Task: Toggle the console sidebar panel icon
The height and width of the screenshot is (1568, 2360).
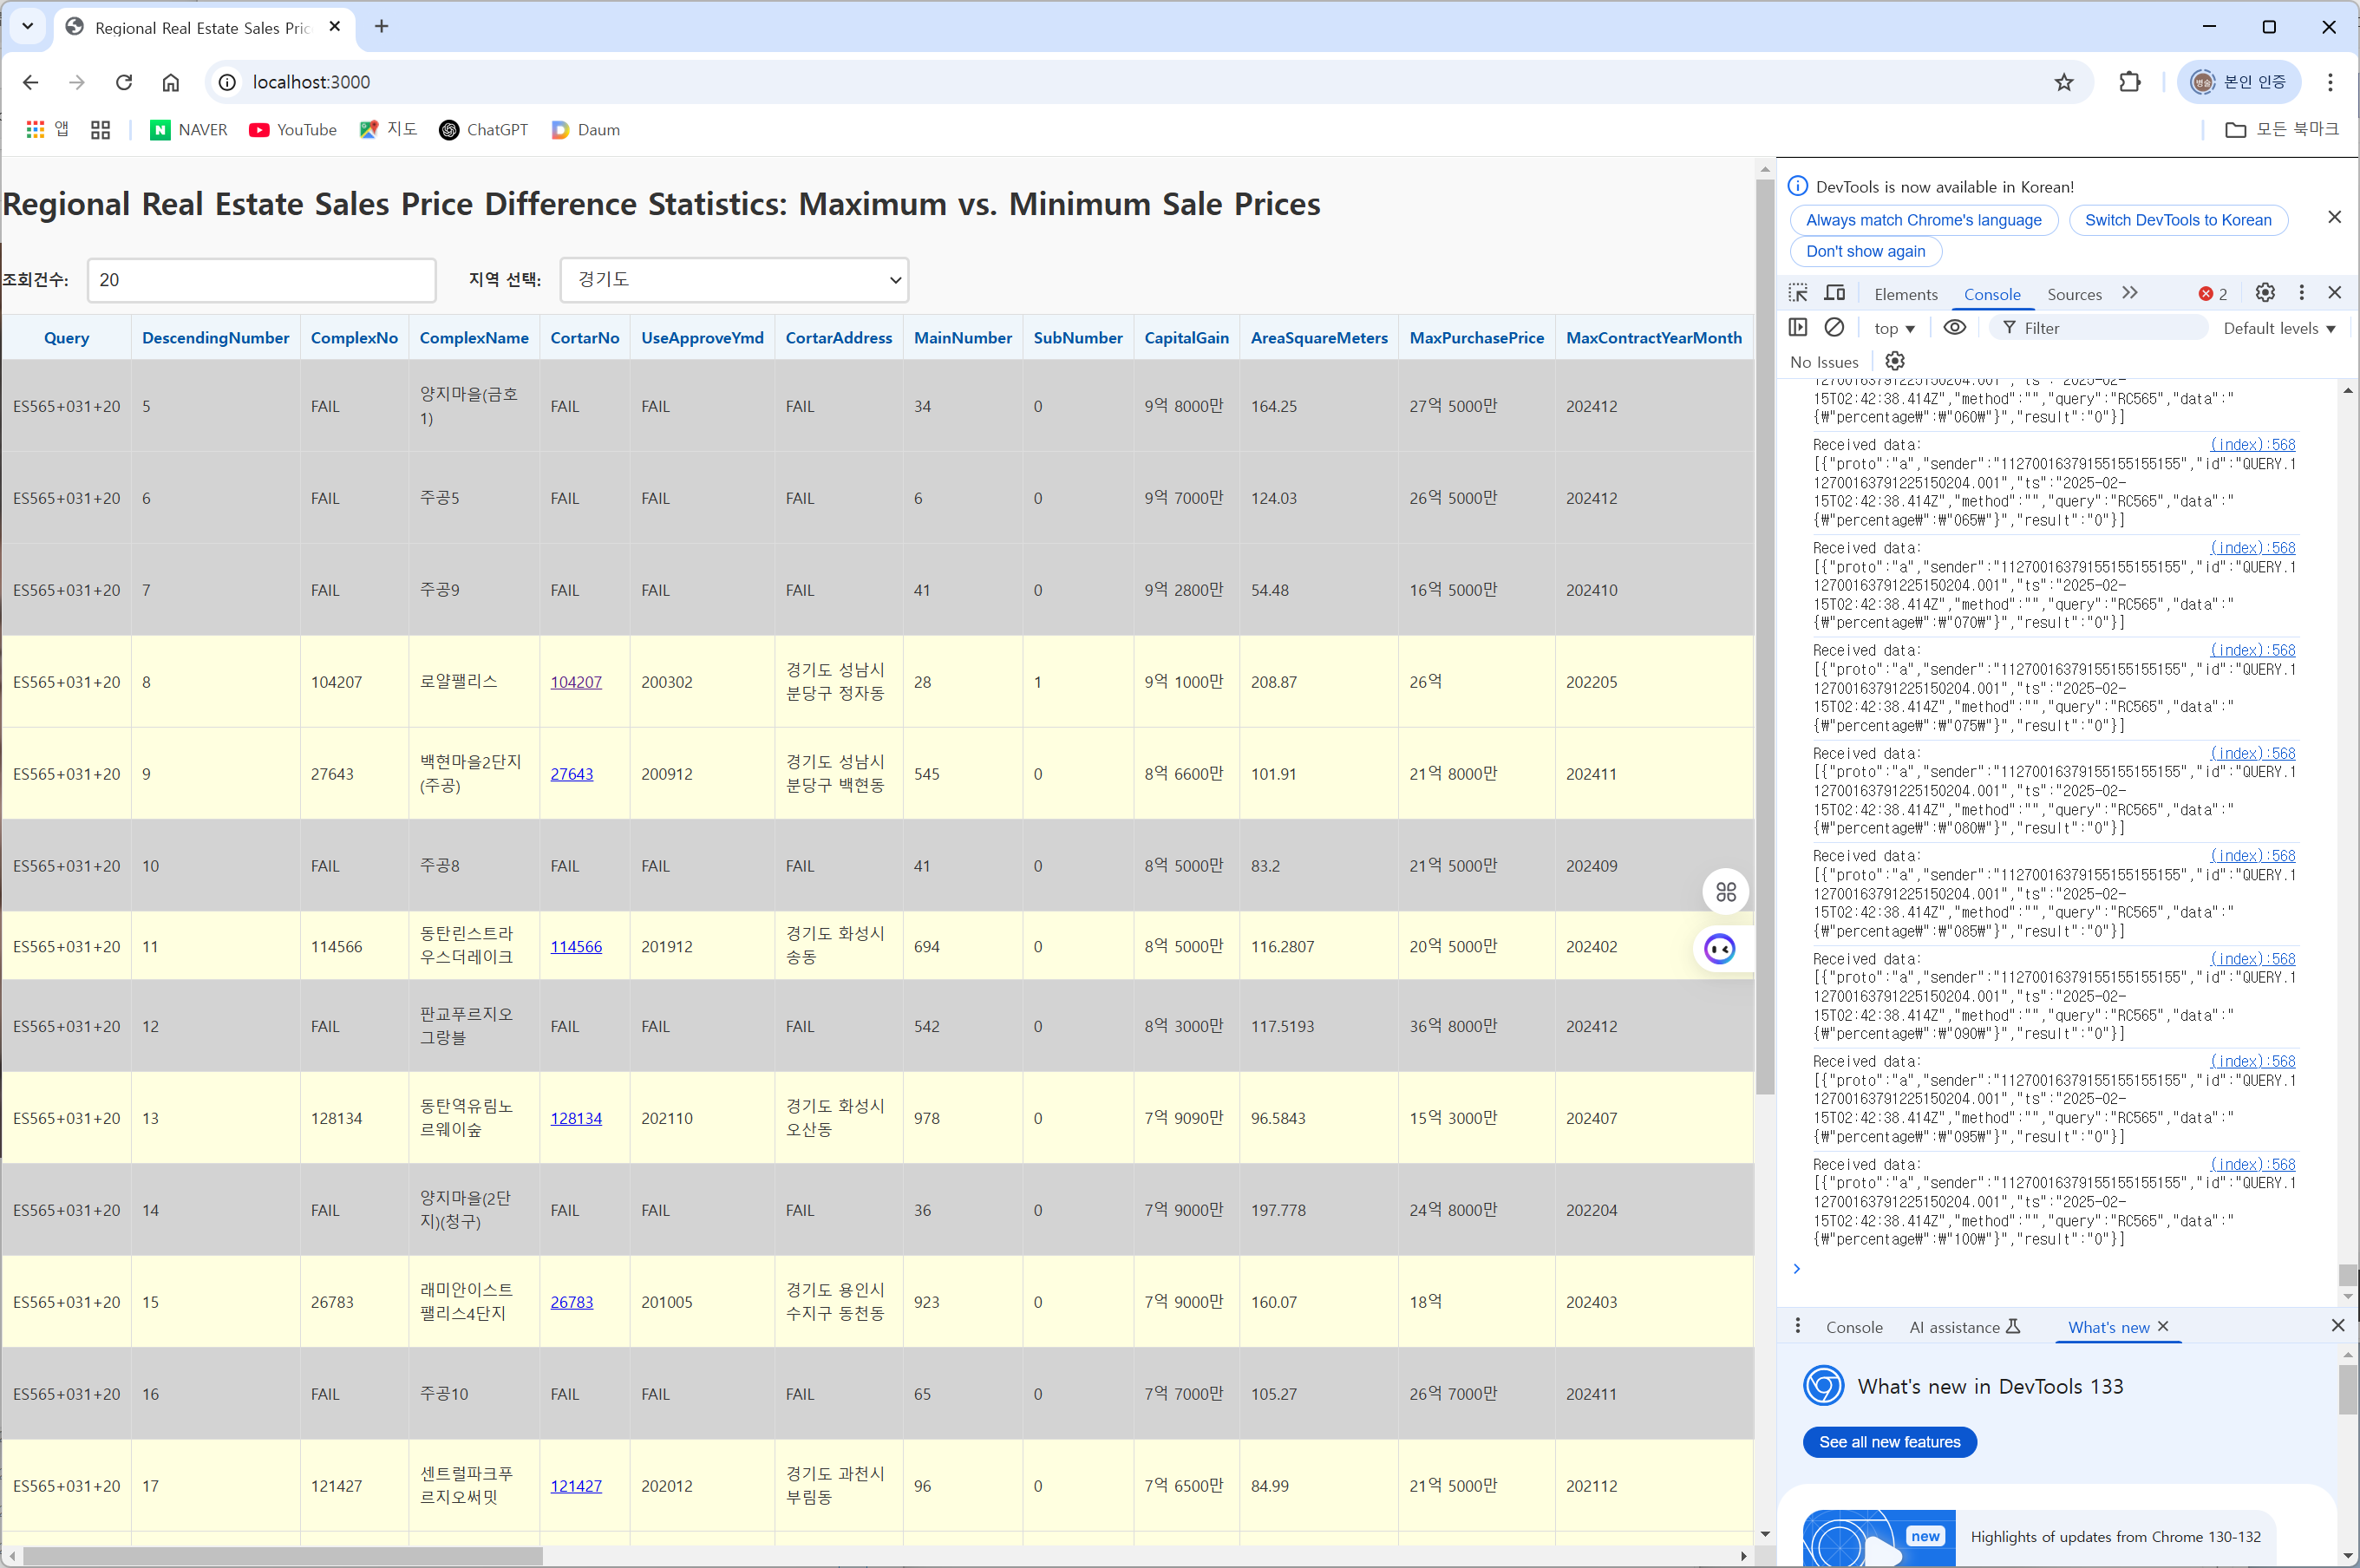Action: [x=1798, y=327]
